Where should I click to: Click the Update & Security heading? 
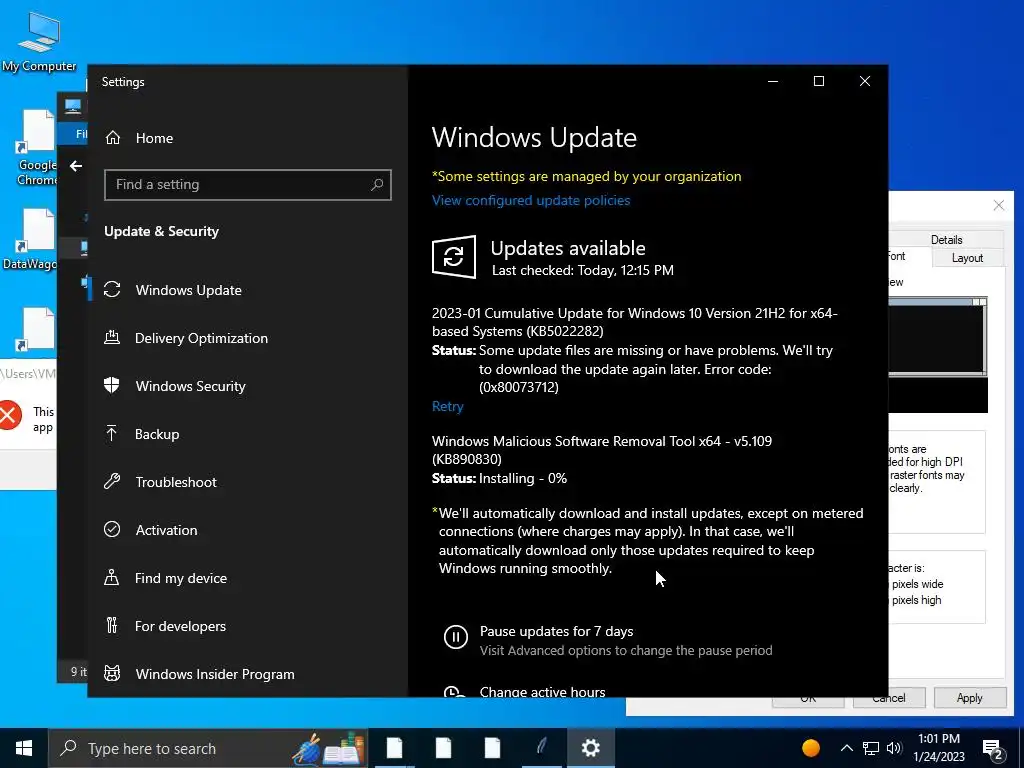(161, 231)
